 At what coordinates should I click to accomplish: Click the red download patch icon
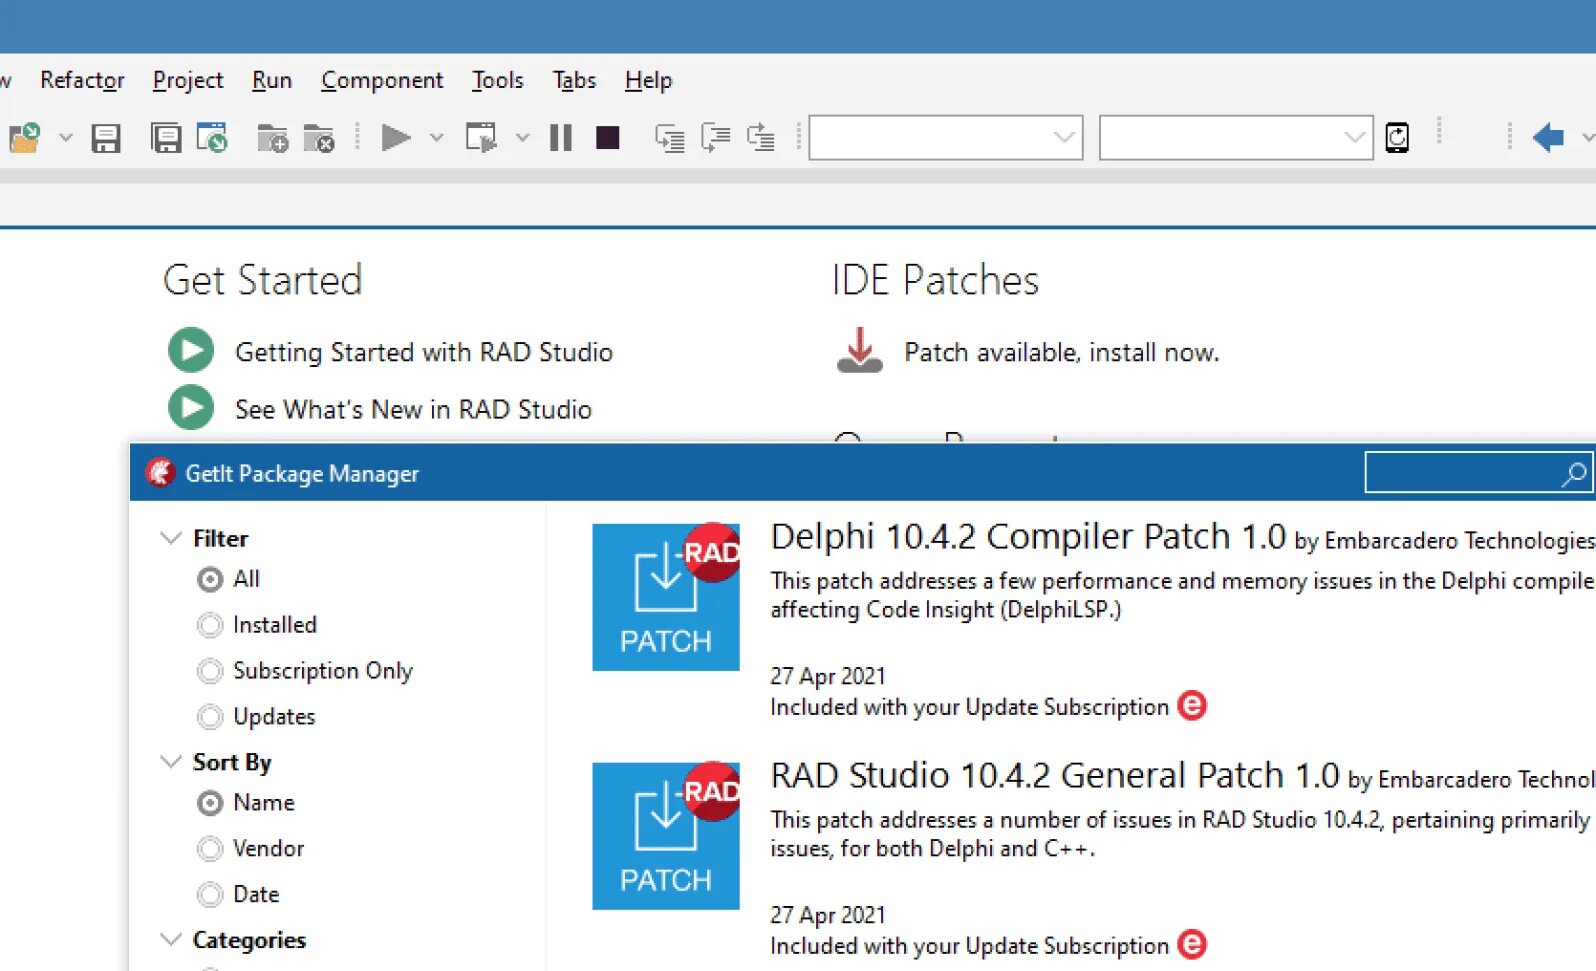(859, 350)
